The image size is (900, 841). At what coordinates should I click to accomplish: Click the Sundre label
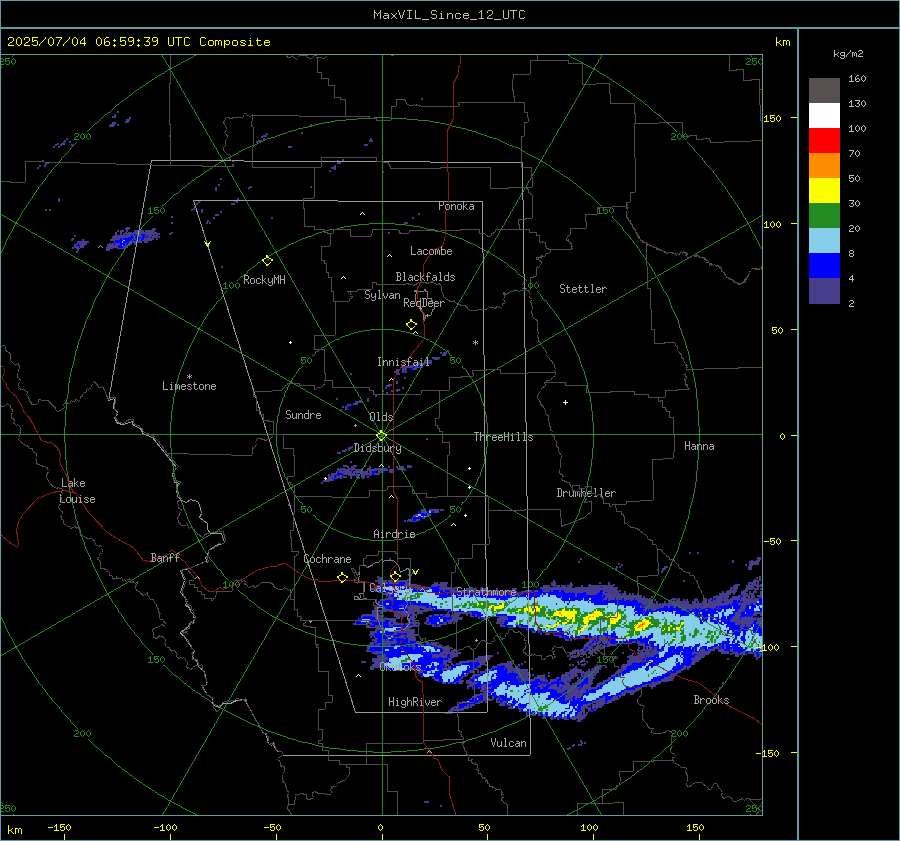coord(303,415)
